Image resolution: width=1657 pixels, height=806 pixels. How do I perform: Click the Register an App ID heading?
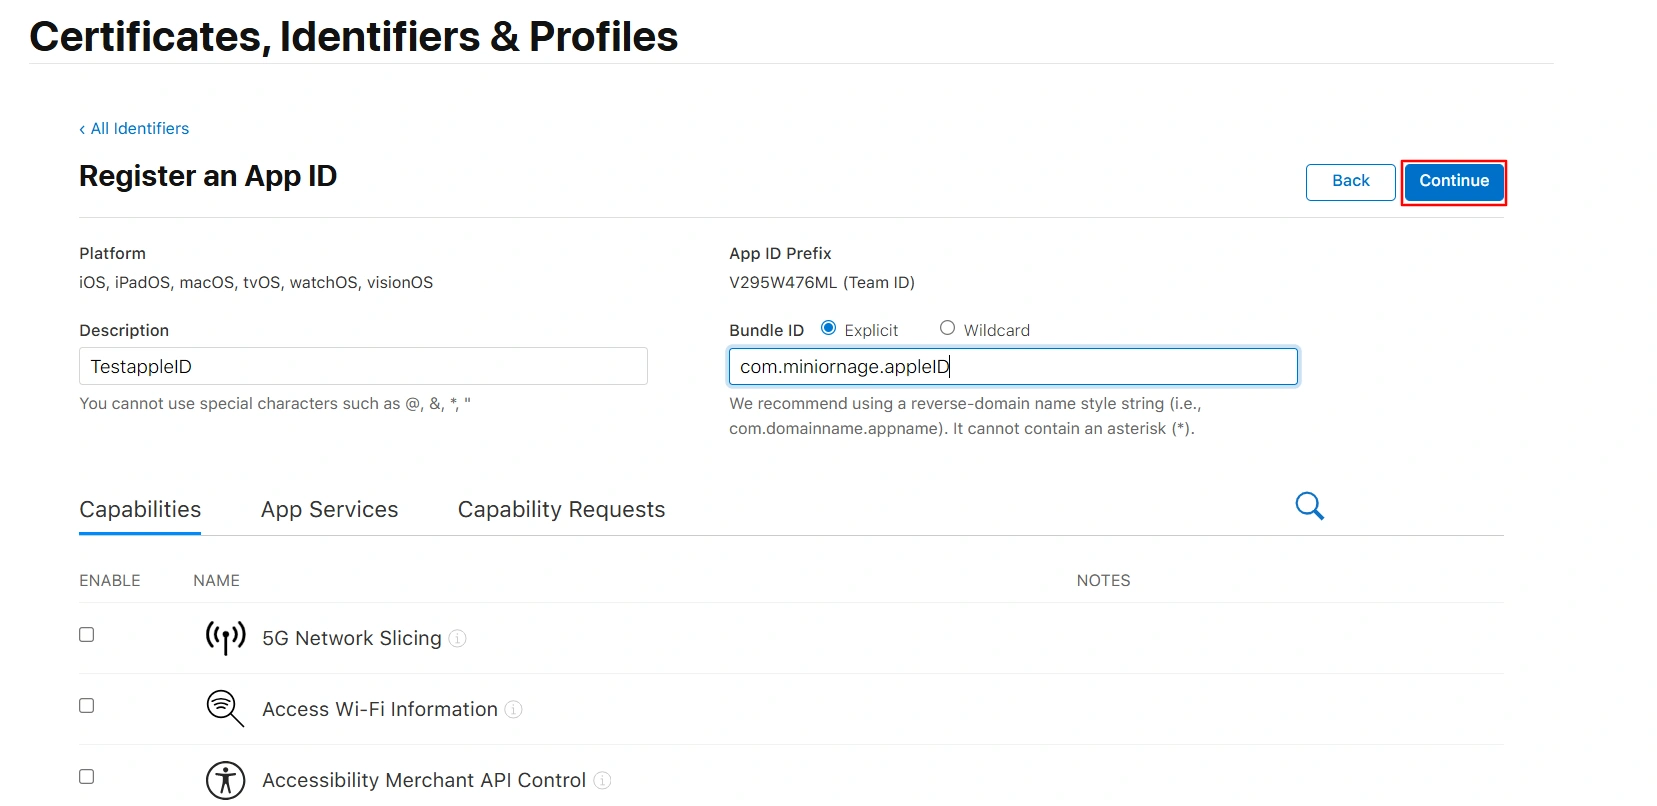pyautogui.click(x=208, y=176)
